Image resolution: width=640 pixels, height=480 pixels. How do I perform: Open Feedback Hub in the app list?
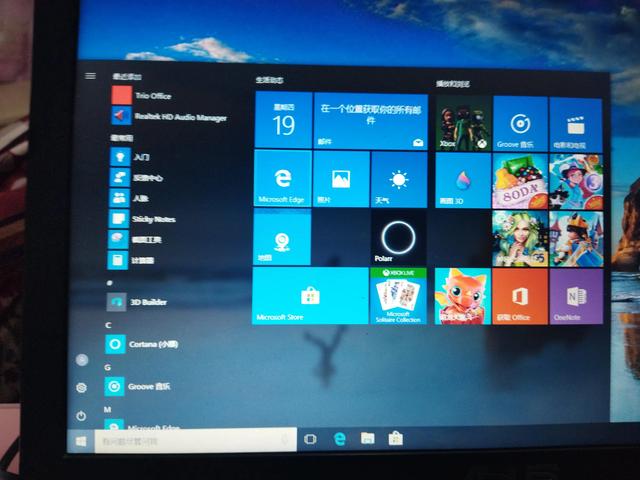(x=137, y=178)
